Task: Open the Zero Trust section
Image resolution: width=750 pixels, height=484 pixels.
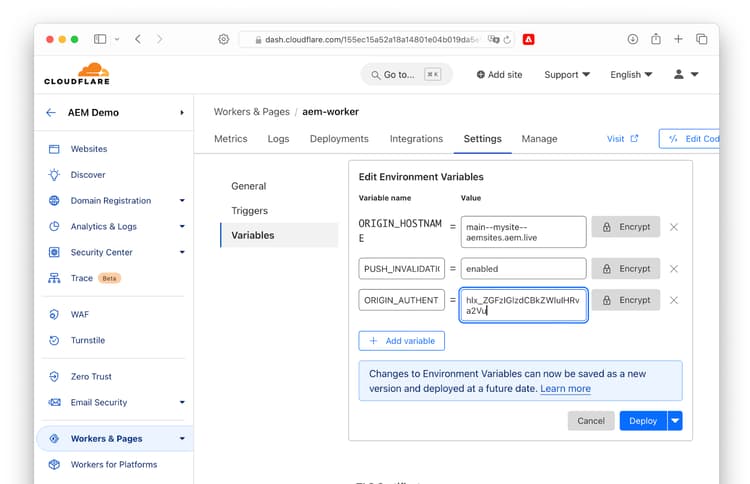Action: click(x=91, y=377)
